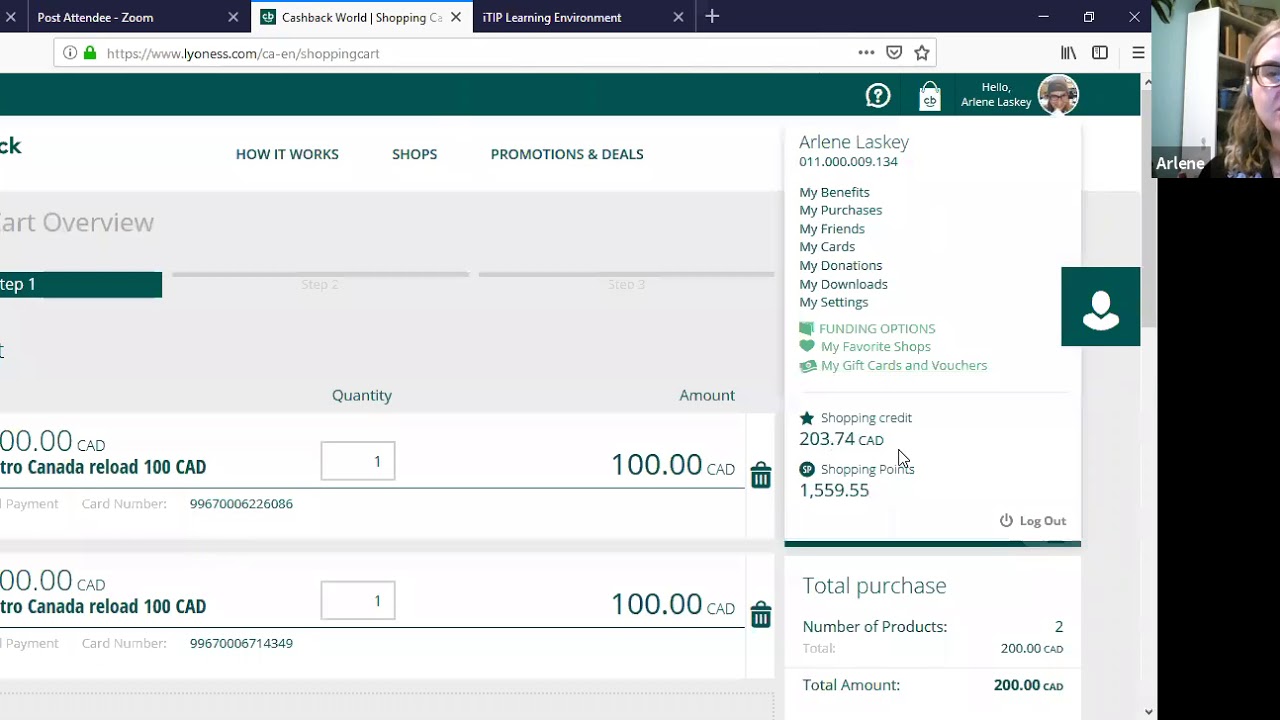Edit quantity field for card 99670006714349
Viewport: 1280px width, 720px height.
[x=358, y=600]
